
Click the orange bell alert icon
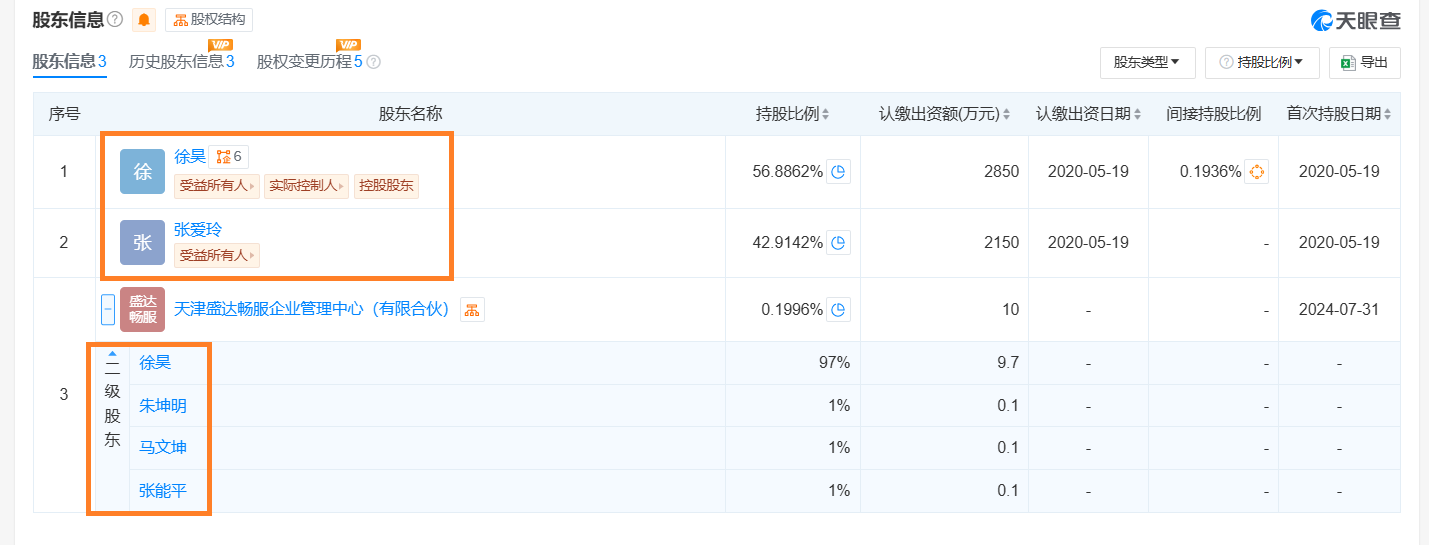(144, 19)
